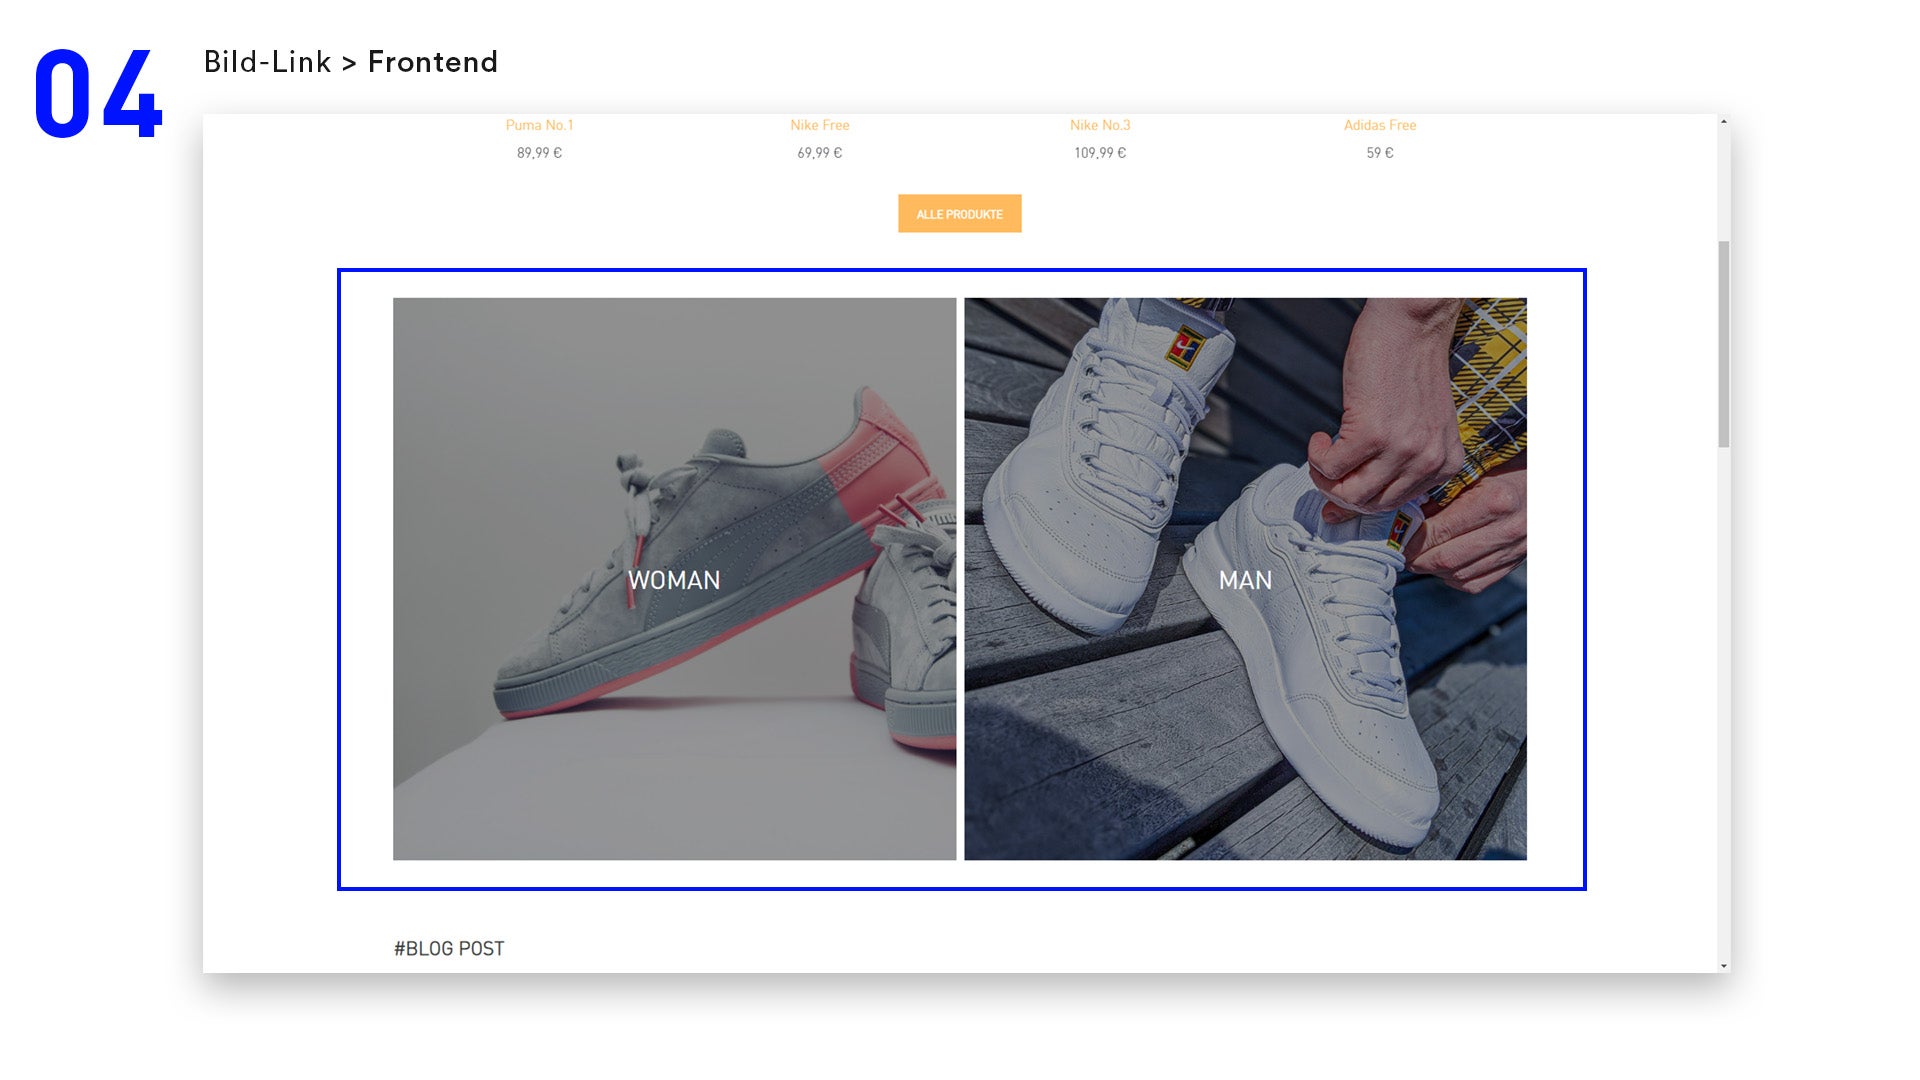This screenshot has width=1920, height=1080.
Task: Click the 109,99 € price text
Action: tap(1099, 153)
